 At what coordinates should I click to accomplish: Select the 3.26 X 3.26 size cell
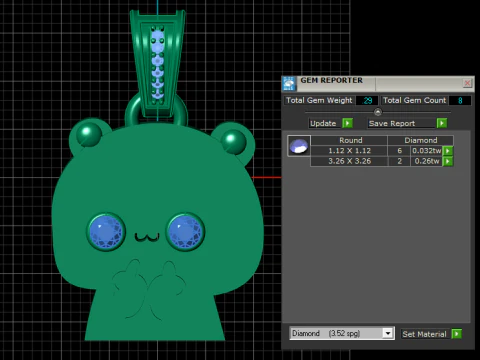click(349, 161)
